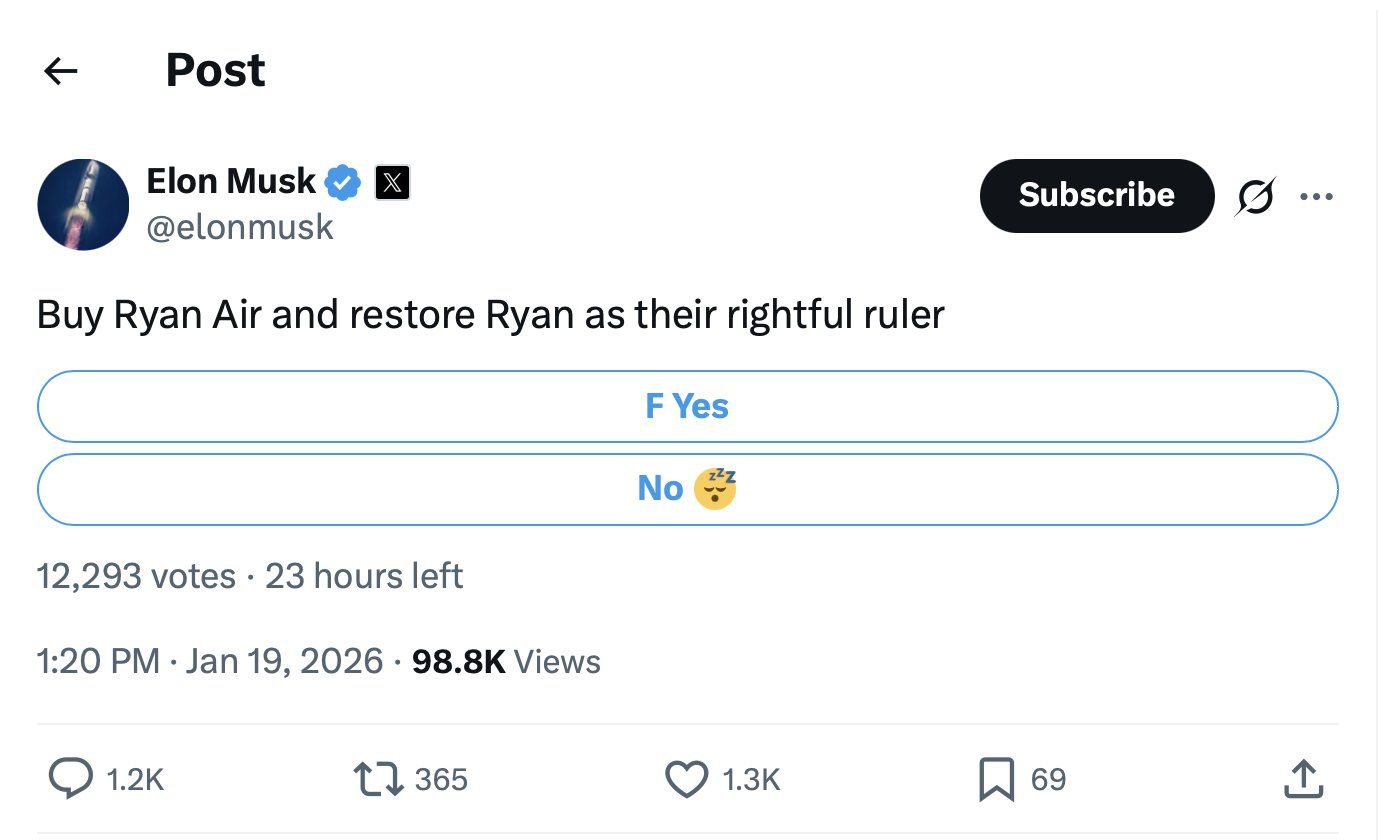Screen dimensions: 1378x840
Task: Click the Elon Musk display name
Action: click(x=231, y=181)
